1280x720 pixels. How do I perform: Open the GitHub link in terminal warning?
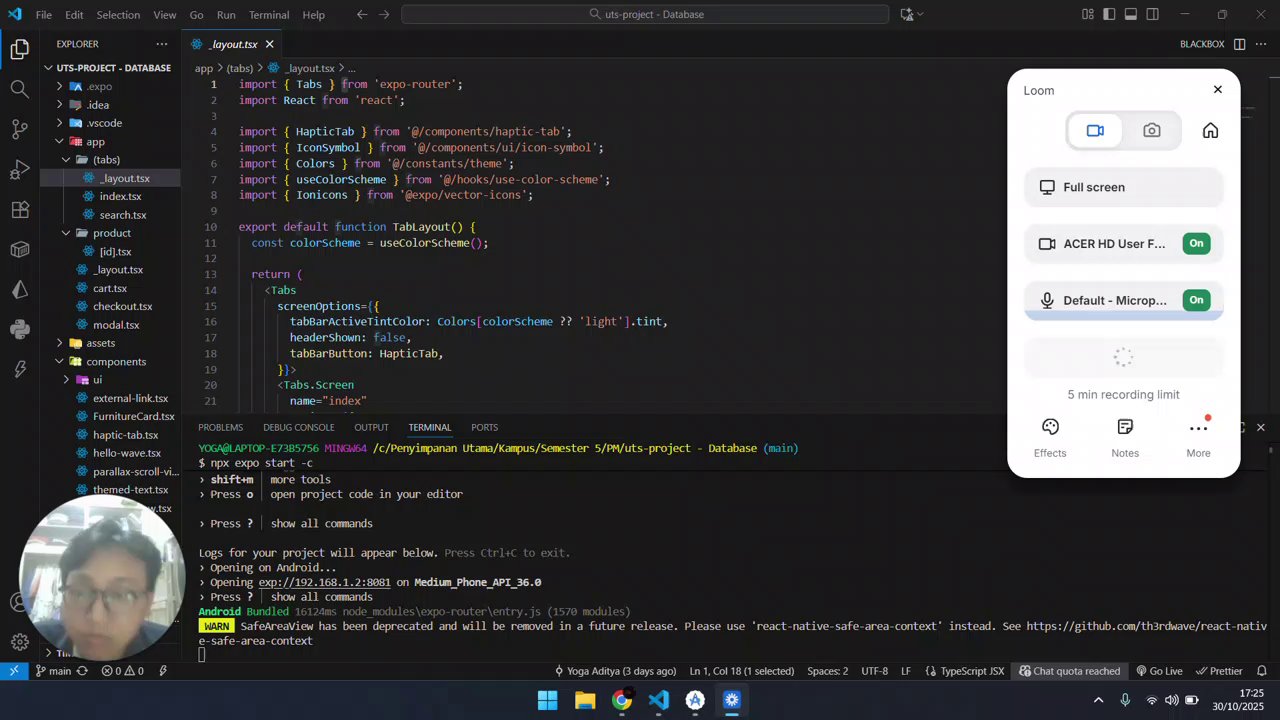click(1146, 626)
